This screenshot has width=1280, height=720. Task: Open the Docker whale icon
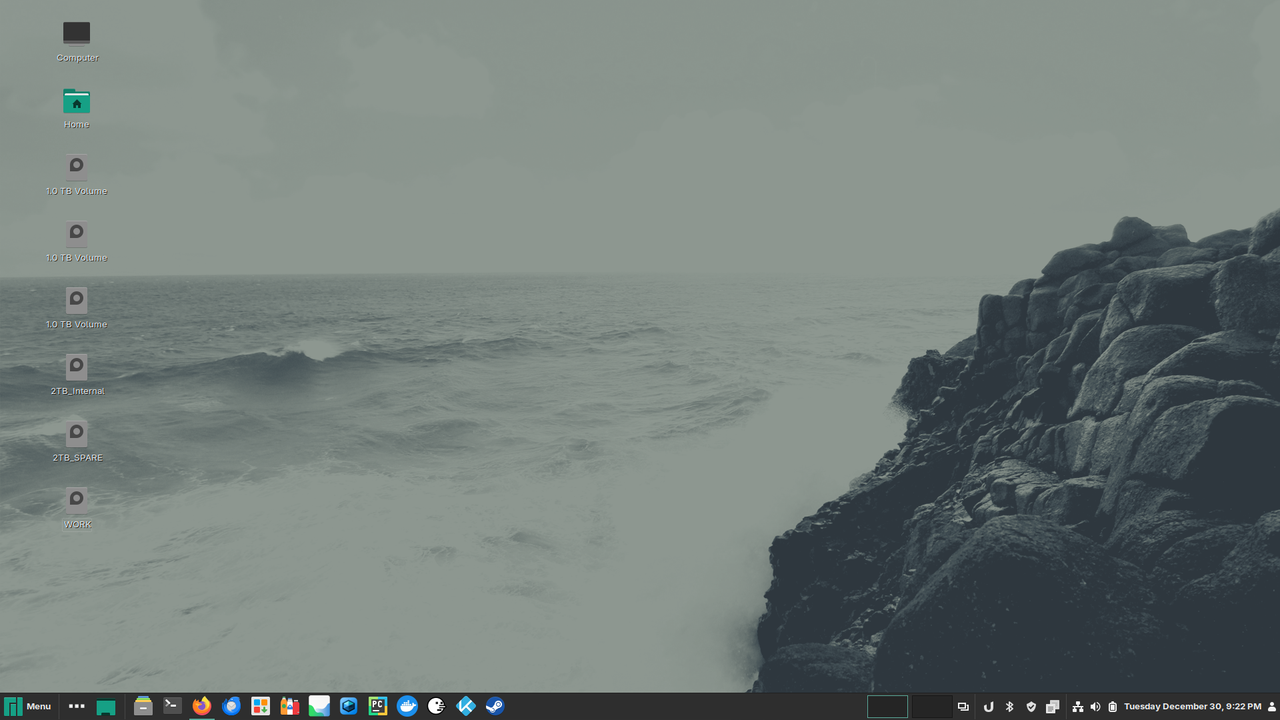tap(406, 706)
